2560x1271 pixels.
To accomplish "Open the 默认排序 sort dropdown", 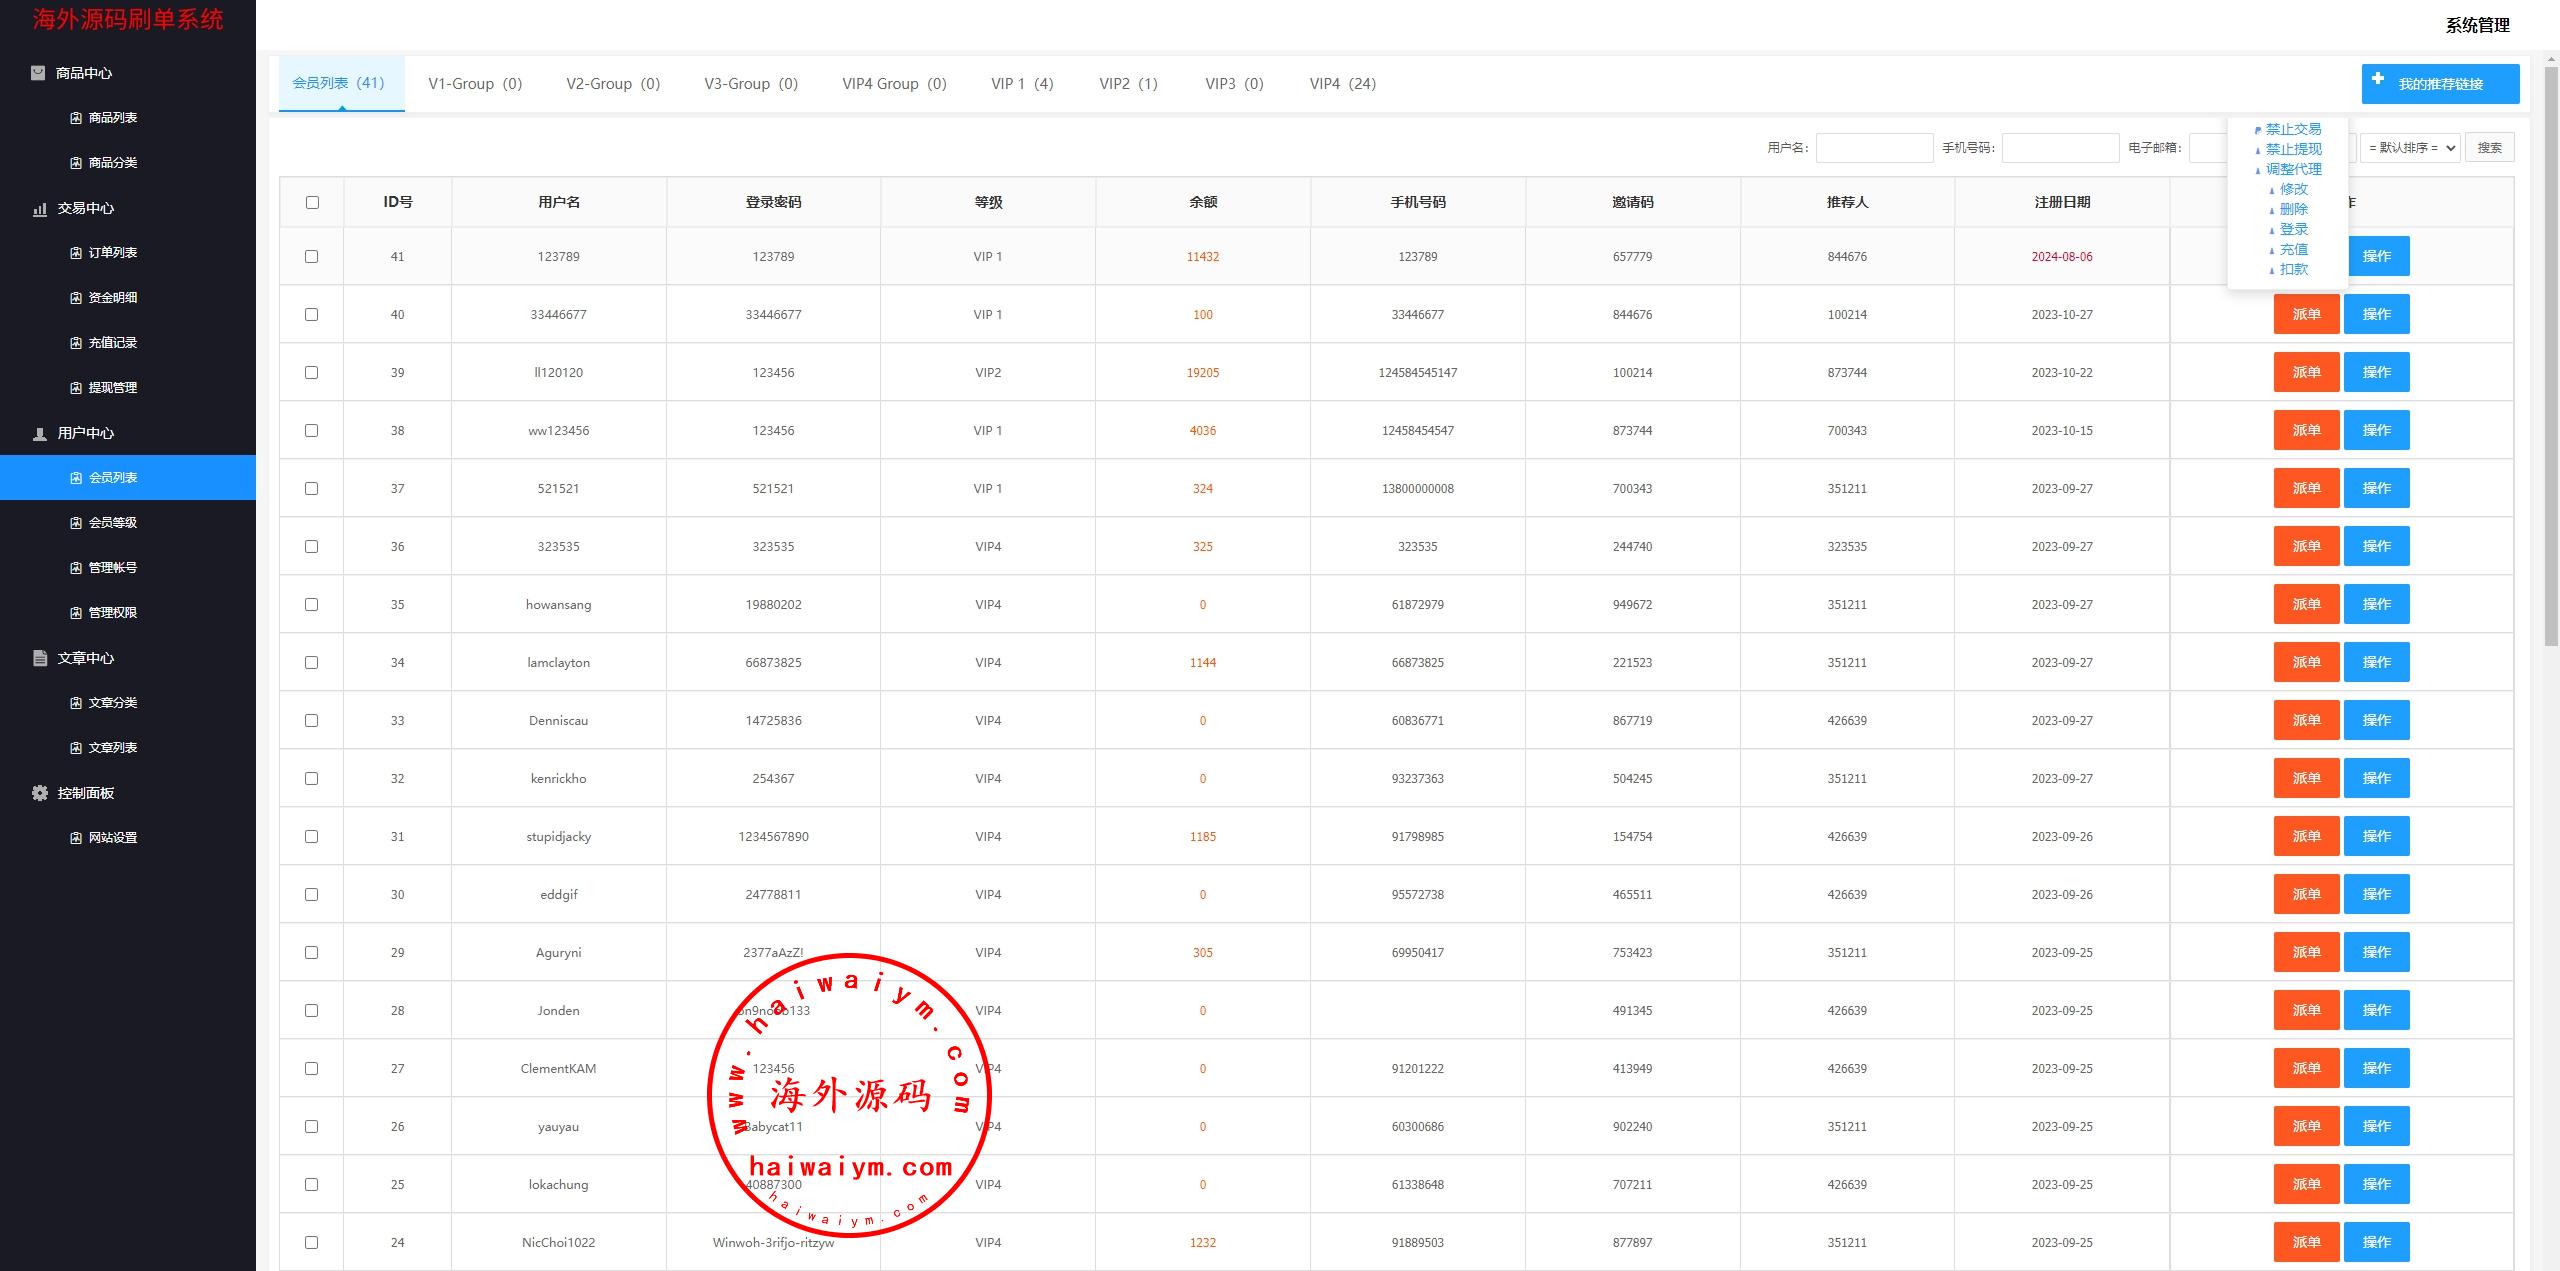I will click(x=2412, y=148).
